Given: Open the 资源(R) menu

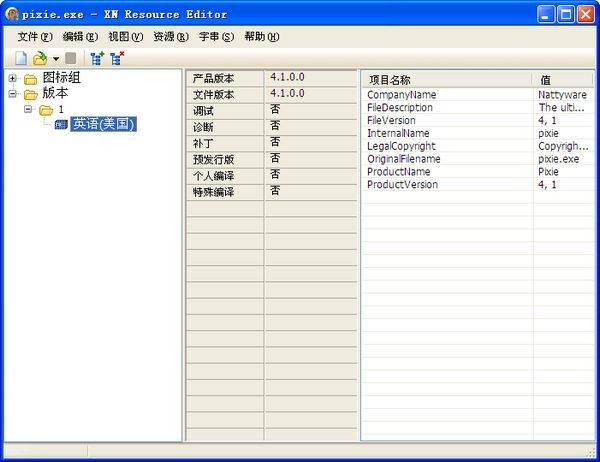Looking at the screenshot, I should coord(171,37).
